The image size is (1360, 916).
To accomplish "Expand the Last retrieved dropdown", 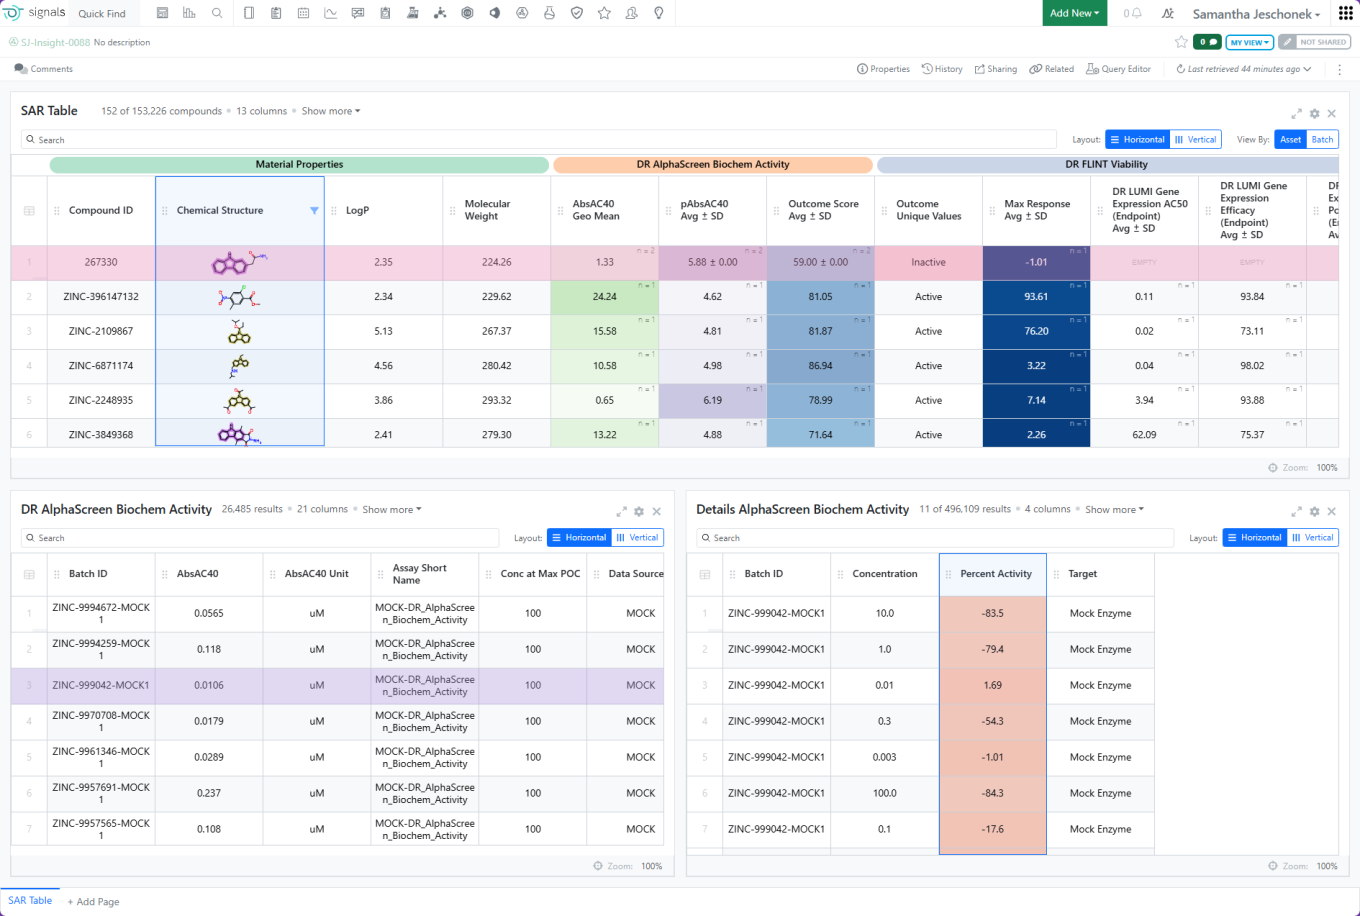I will click(x=1243, y=69).
